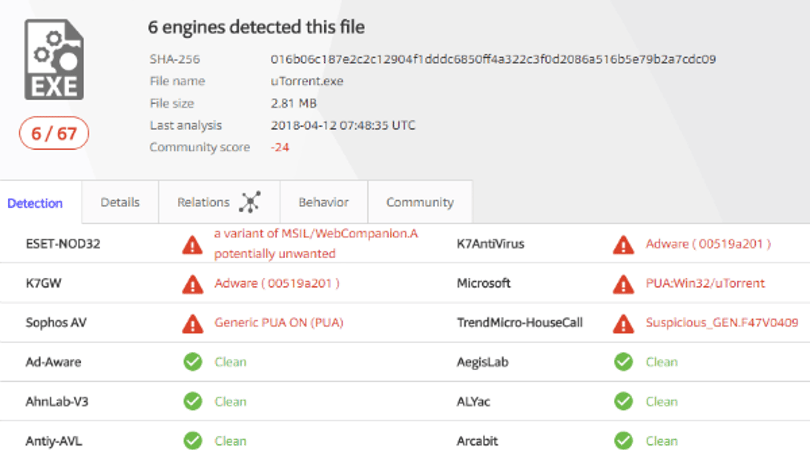Click the SHA-256 hash value

(x=493, y=59)
